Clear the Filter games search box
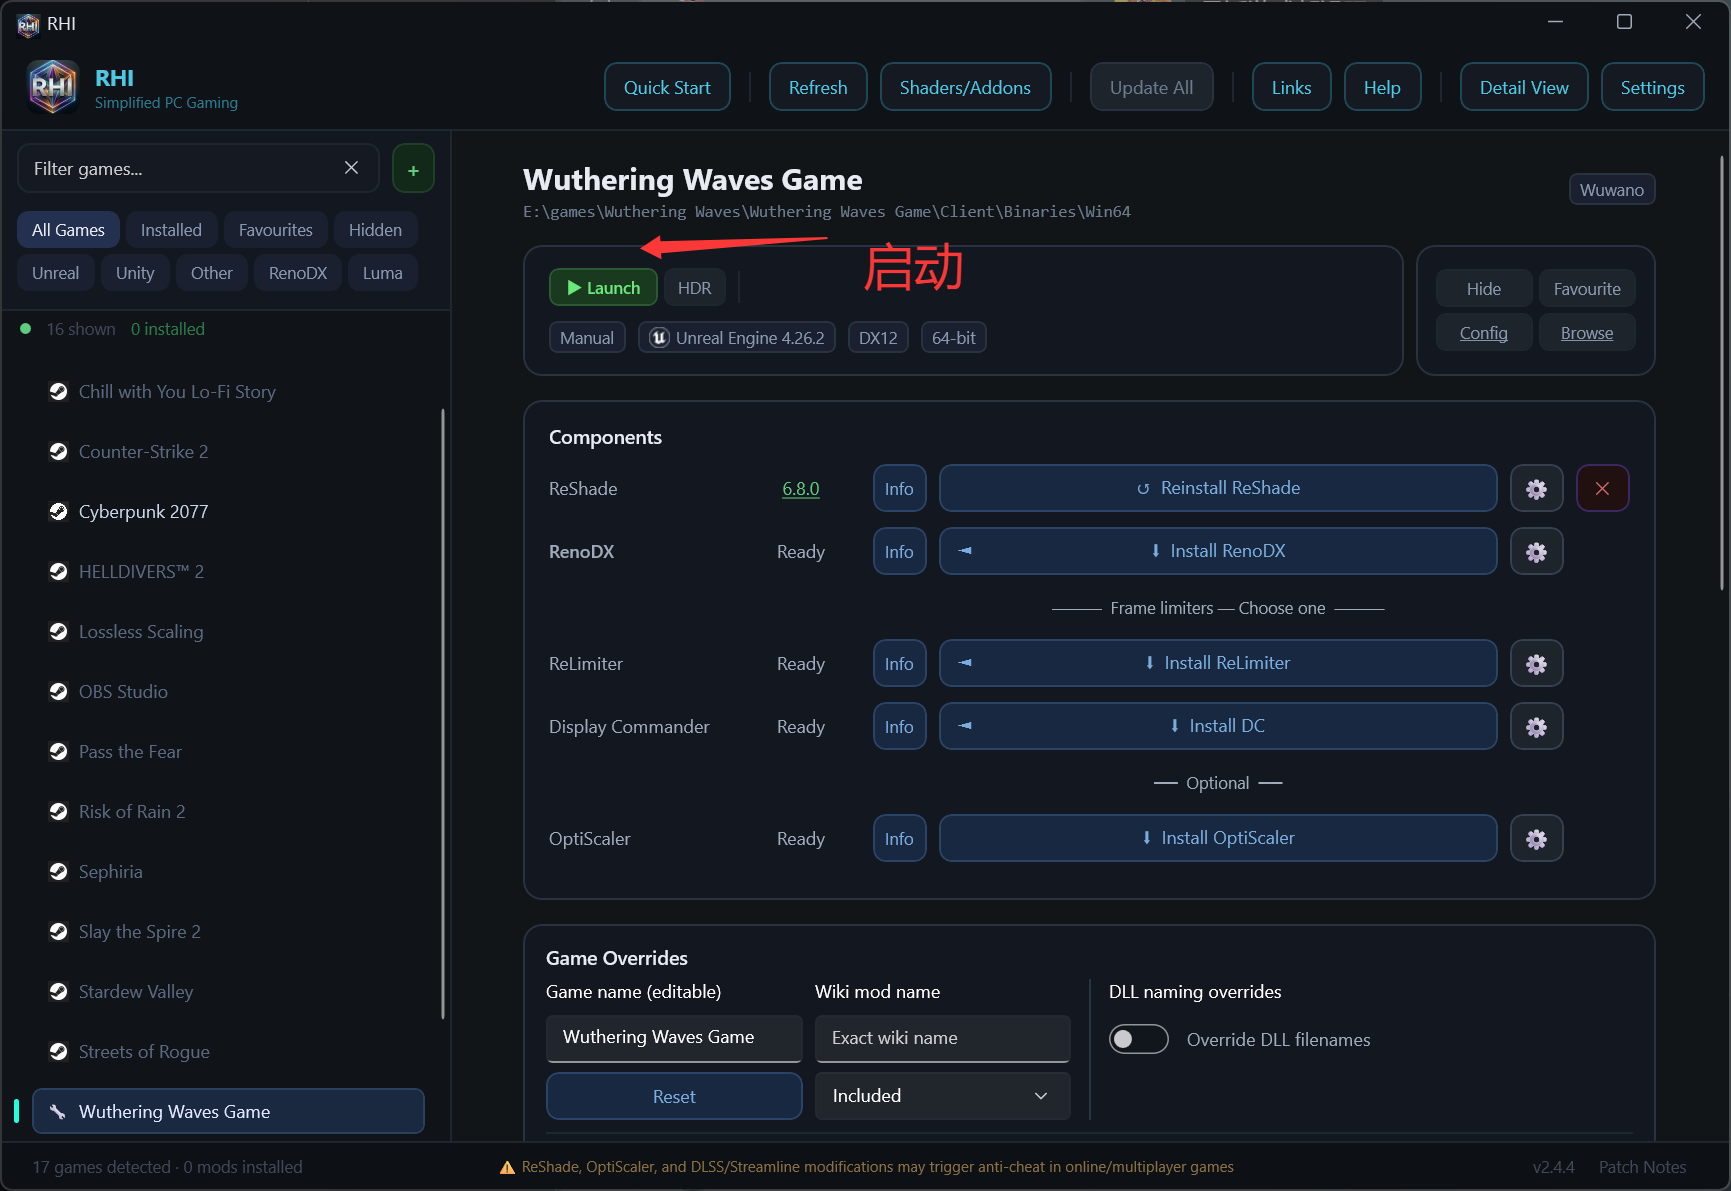 coord(351,168)
